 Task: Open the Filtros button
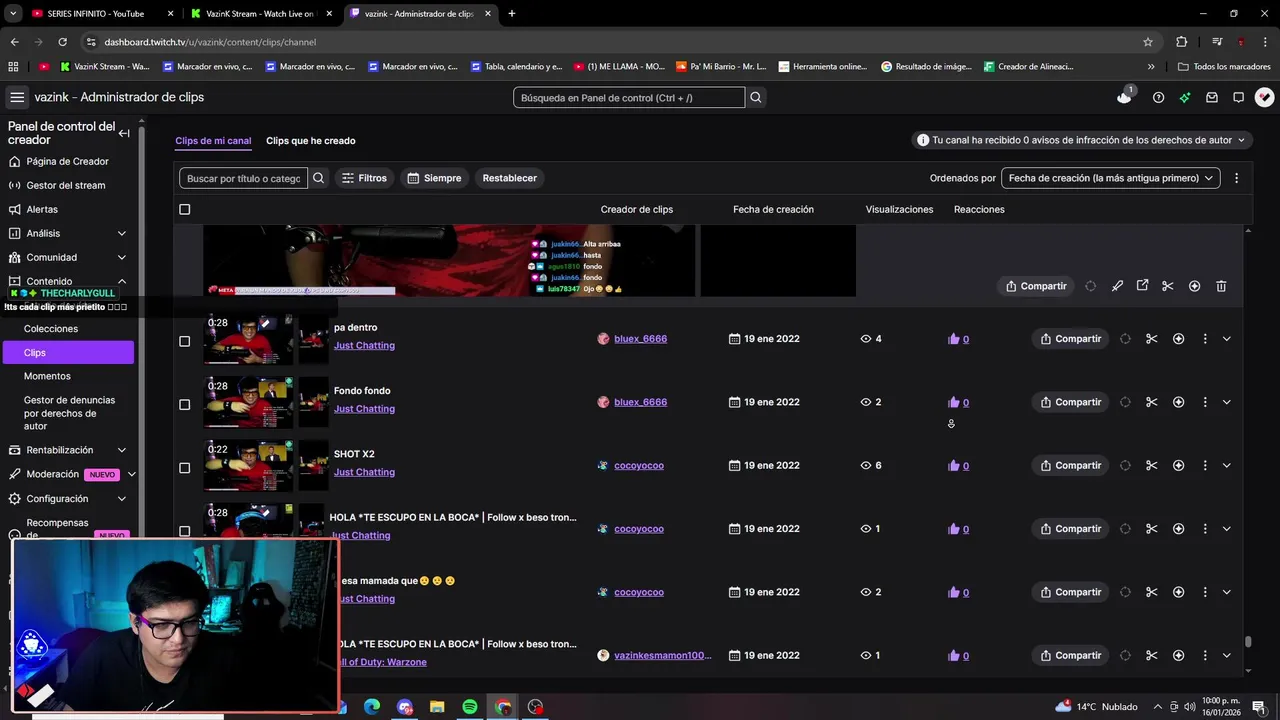(364, 178)
